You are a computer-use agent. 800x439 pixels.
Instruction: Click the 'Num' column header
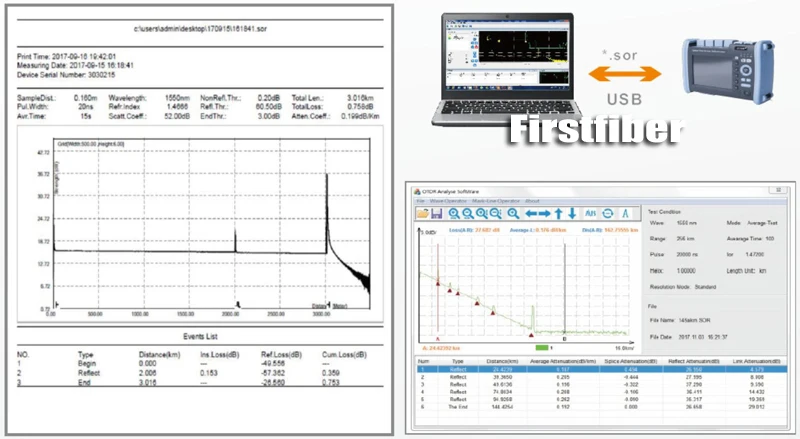click(x=423, y=361)
